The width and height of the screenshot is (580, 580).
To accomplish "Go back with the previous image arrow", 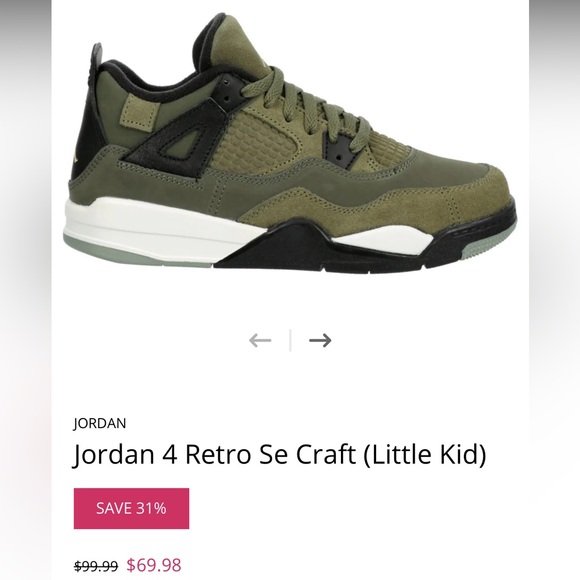I will [260, 340].
